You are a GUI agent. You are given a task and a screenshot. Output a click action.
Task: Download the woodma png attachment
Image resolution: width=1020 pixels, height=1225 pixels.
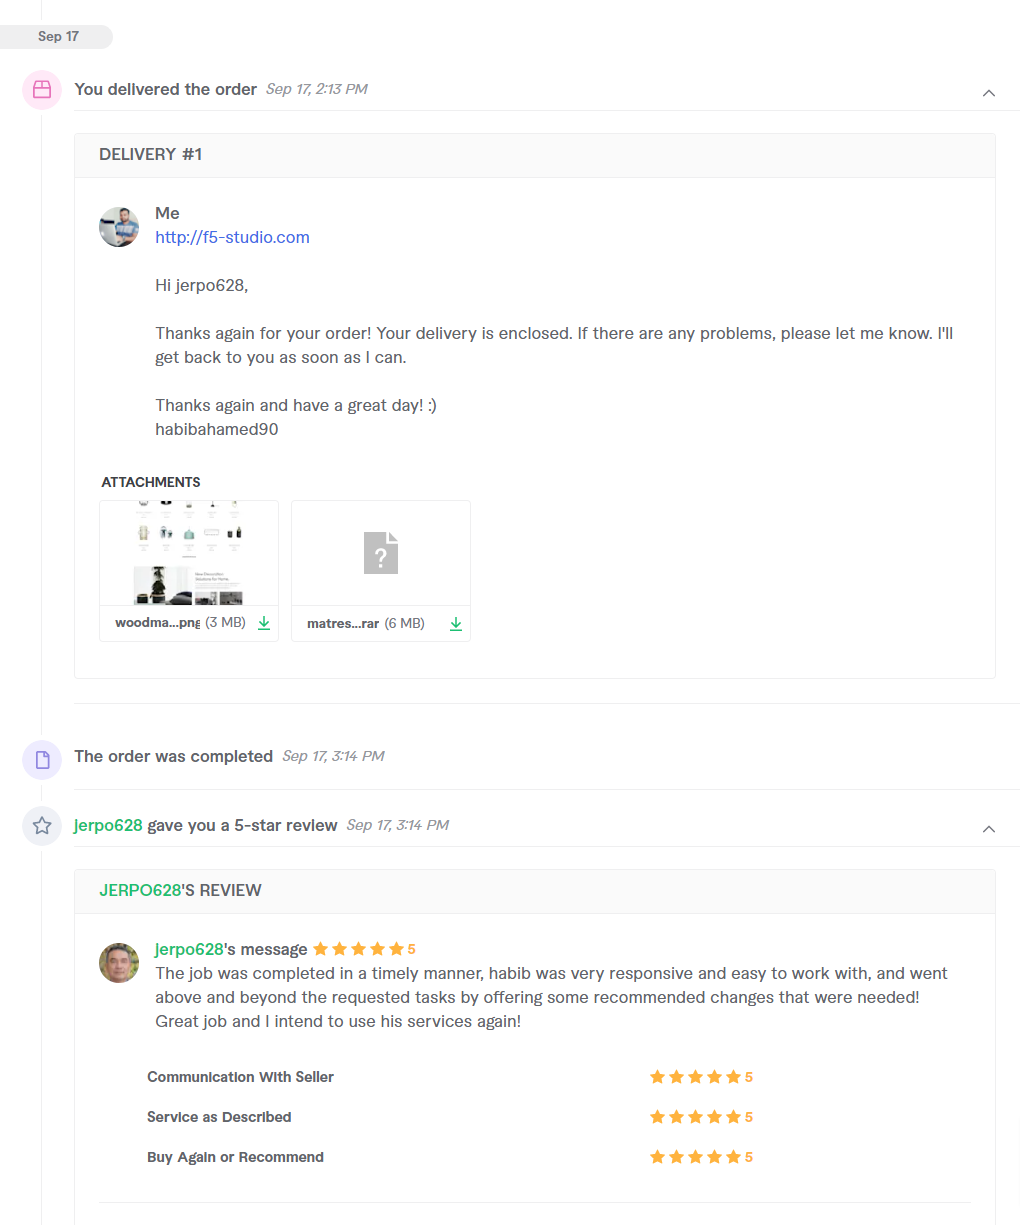(264, 623)
